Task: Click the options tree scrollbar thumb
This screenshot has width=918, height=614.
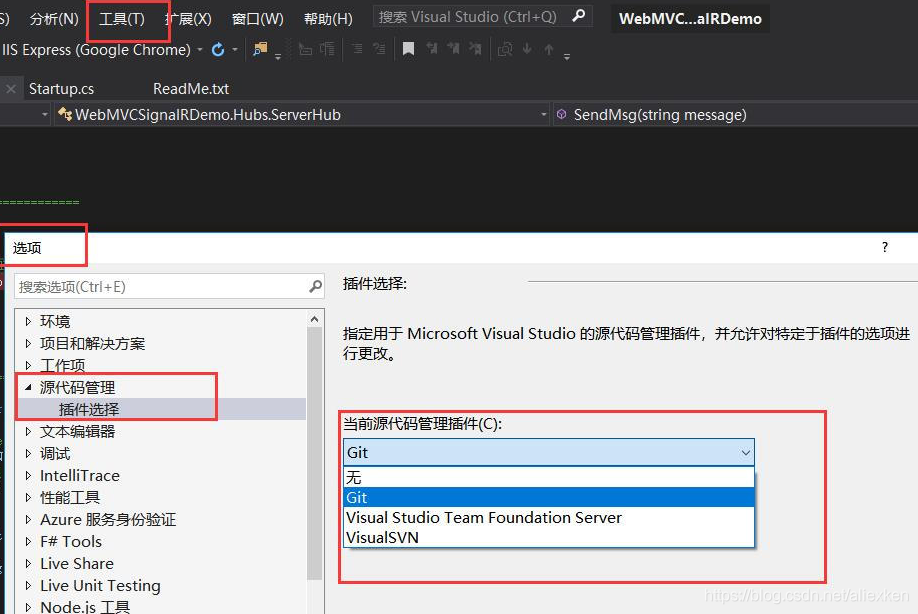Action: pos(314,454)
